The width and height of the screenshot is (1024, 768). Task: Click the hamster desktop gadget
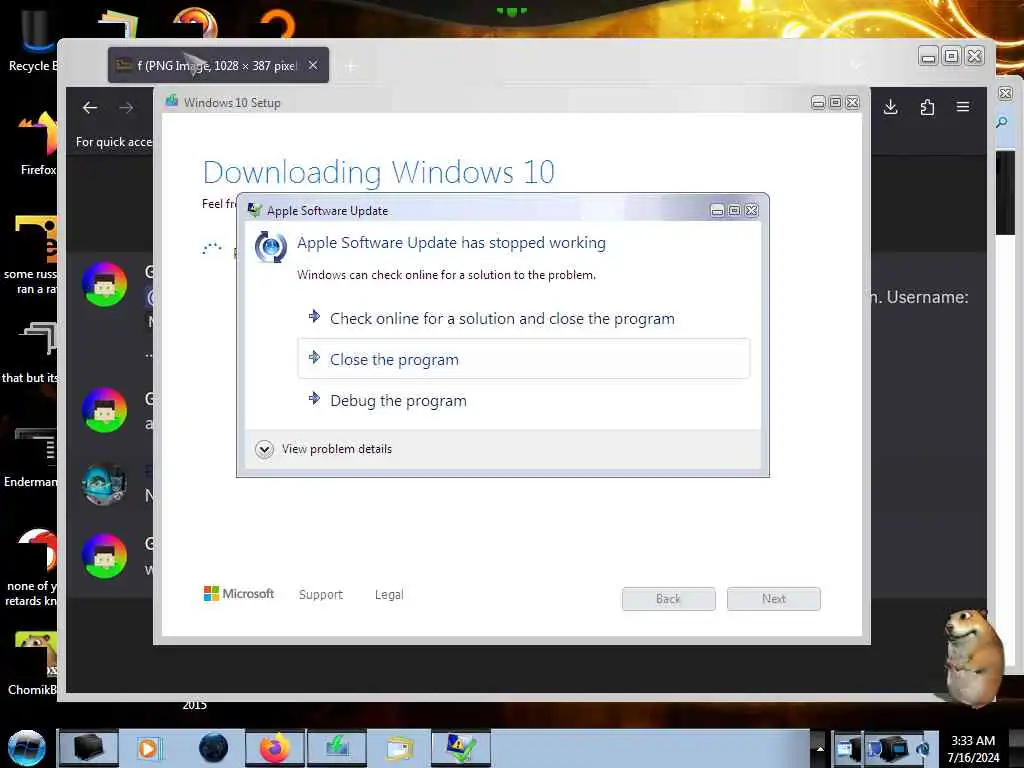pos(972,656)
